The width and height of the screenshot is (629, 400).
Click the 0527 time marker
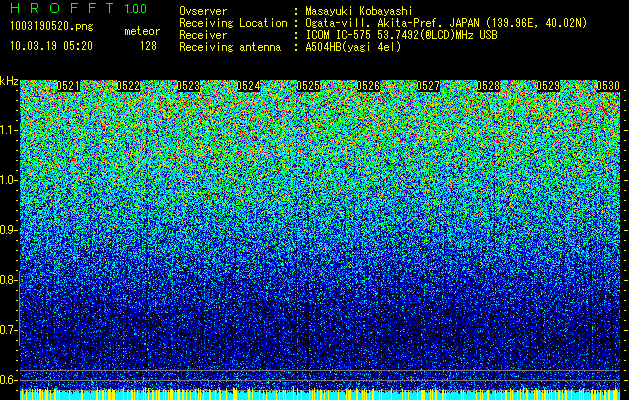428,85
